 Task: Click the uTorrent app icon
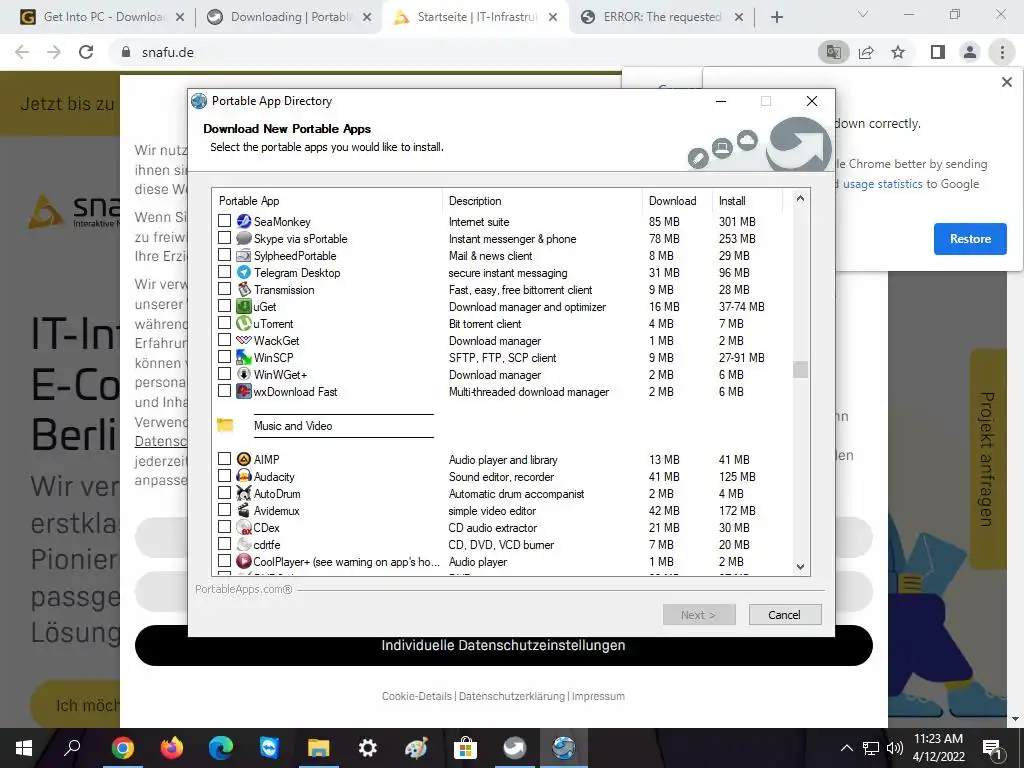click(244, 323)
